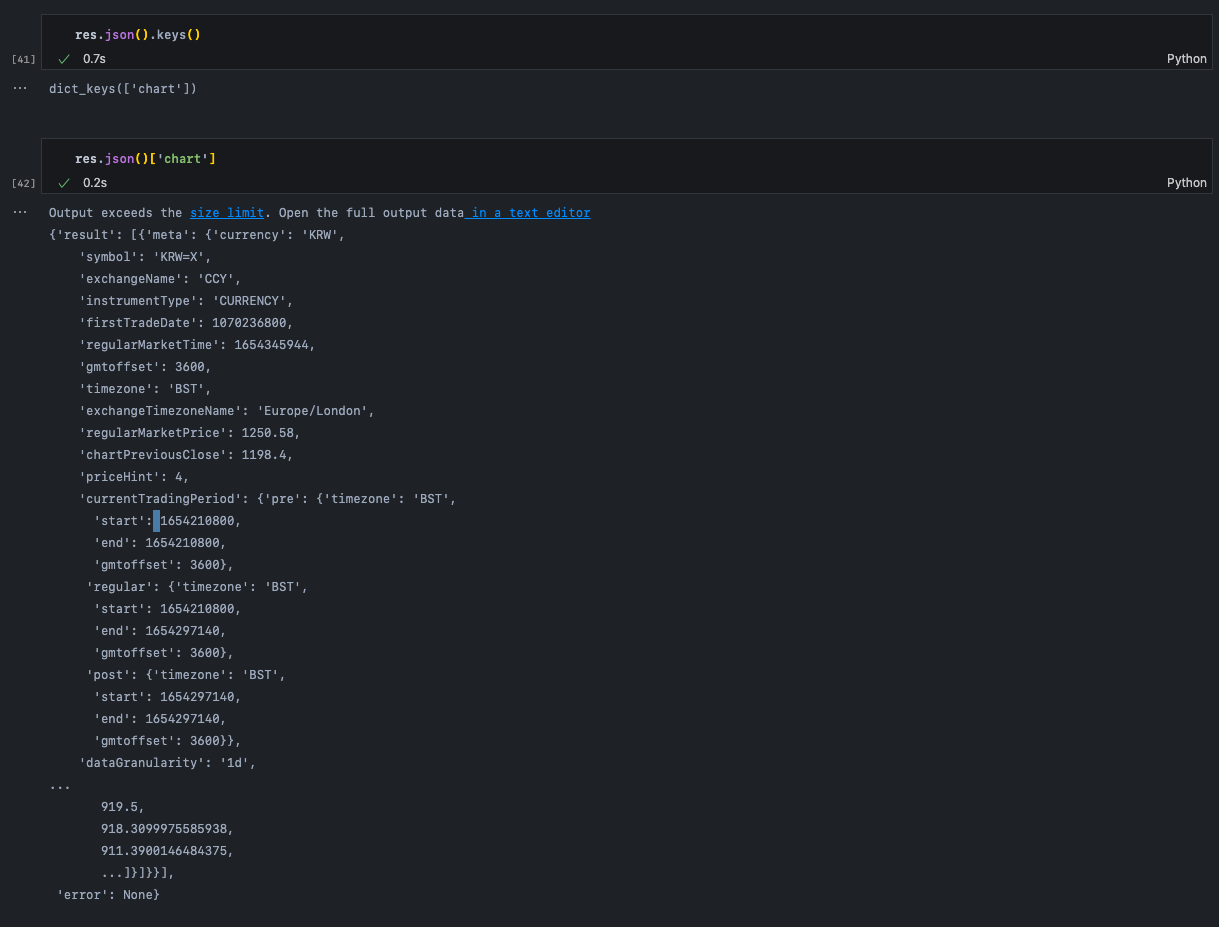Click 'regularMarketTime' value line
The image size is (1219, 927).
[197, 345]
